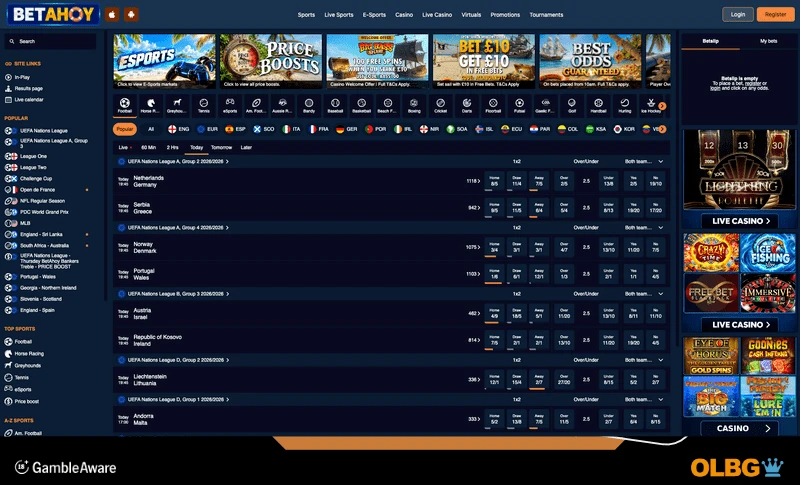Select the Greyhounds sport icon

(x=177, y=106)
